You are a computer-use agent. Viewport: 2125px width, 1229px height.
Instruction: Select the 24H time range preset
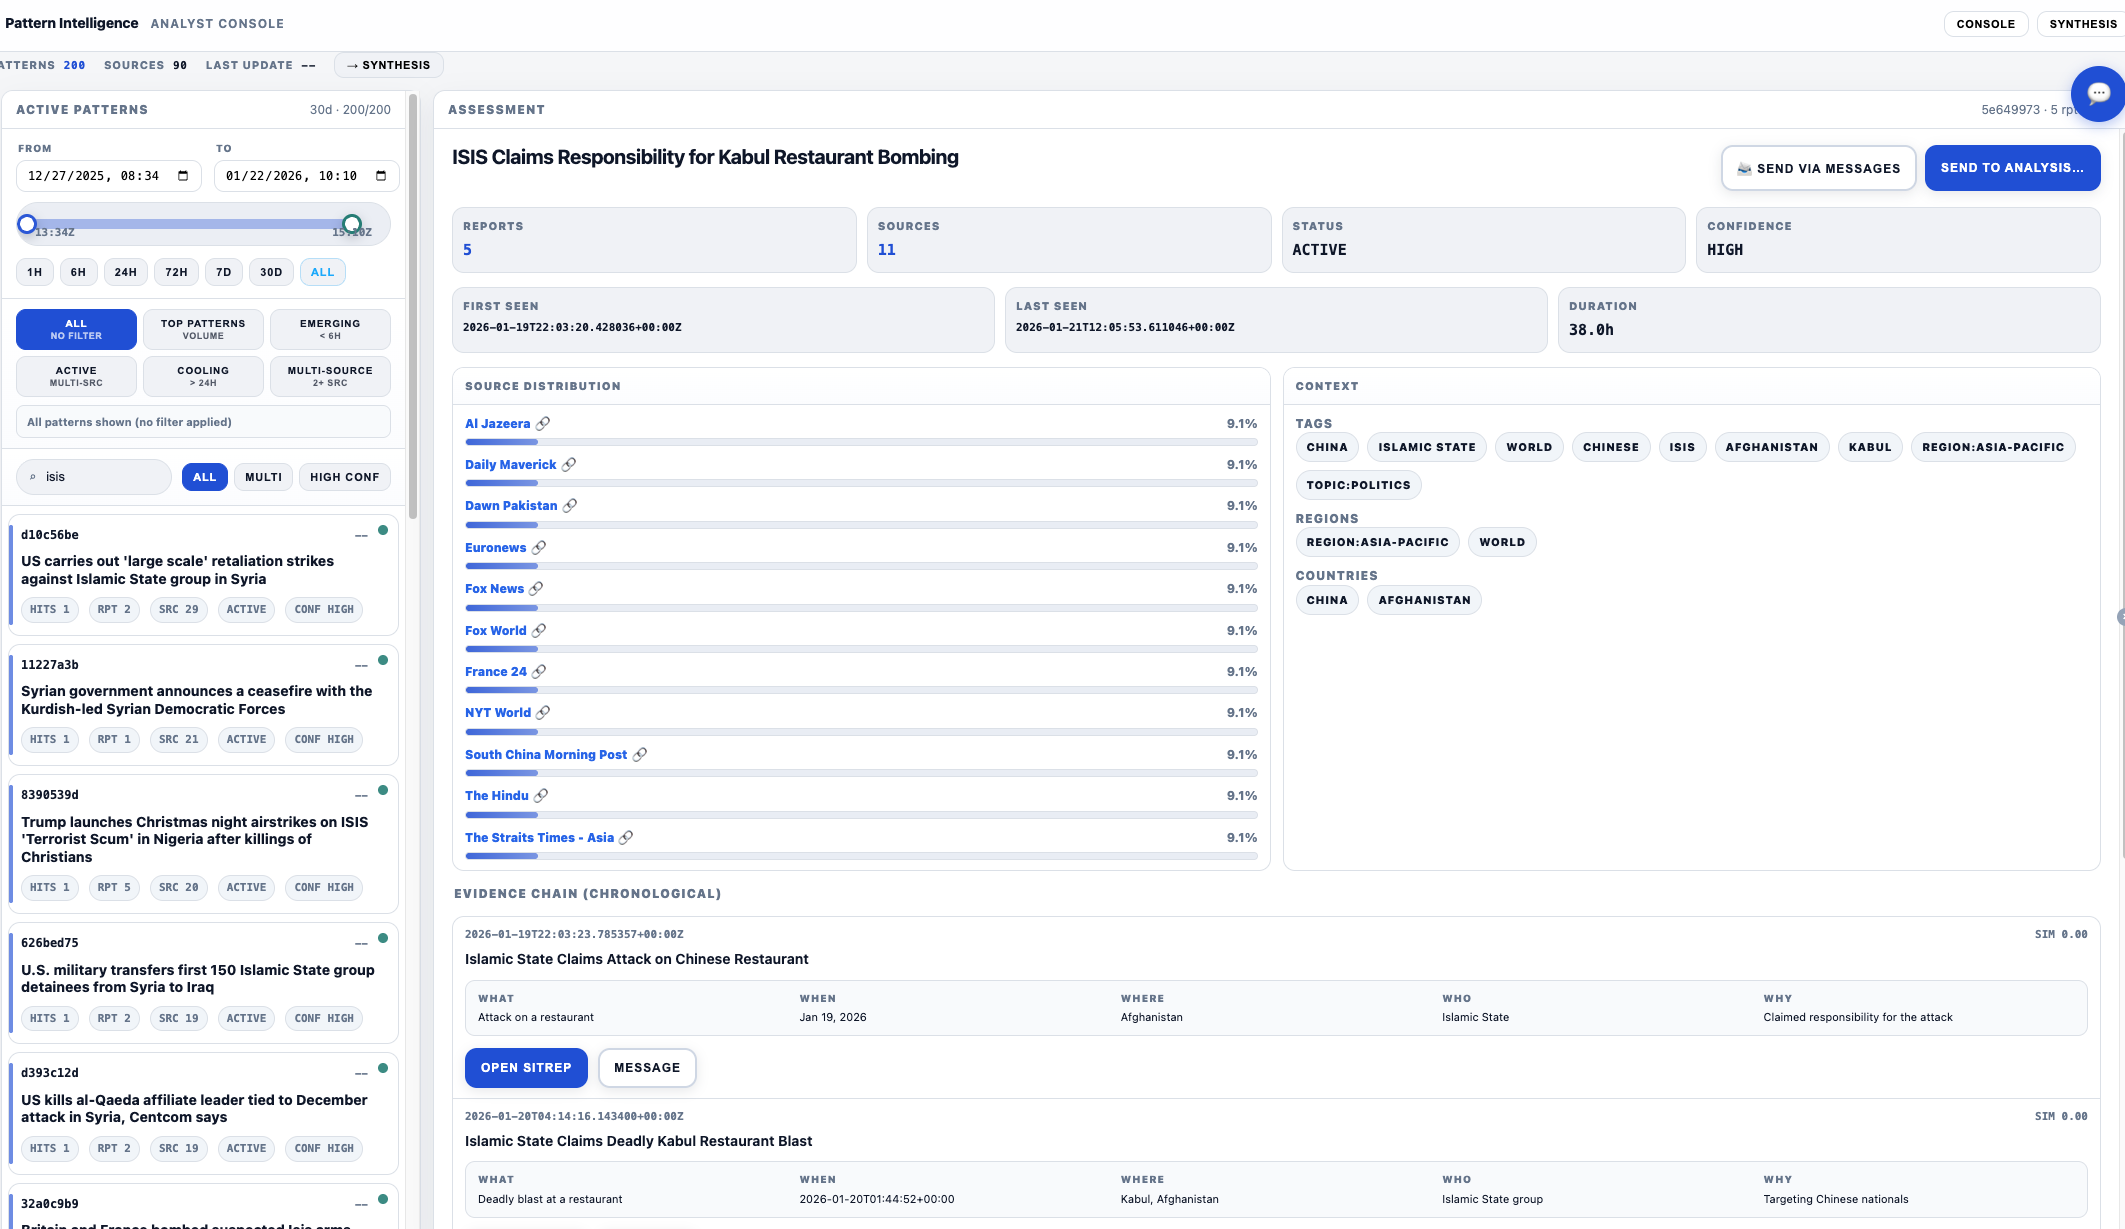pyautogui.click(x=125, y=272)
